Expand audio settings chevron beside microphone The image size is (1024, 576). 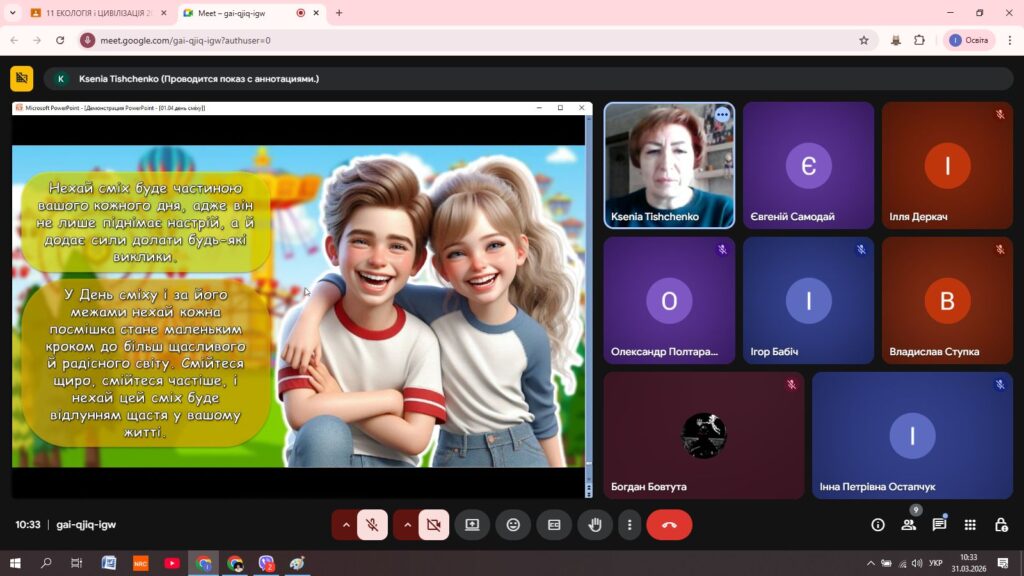pyautogui.click(x=345, y=525)
